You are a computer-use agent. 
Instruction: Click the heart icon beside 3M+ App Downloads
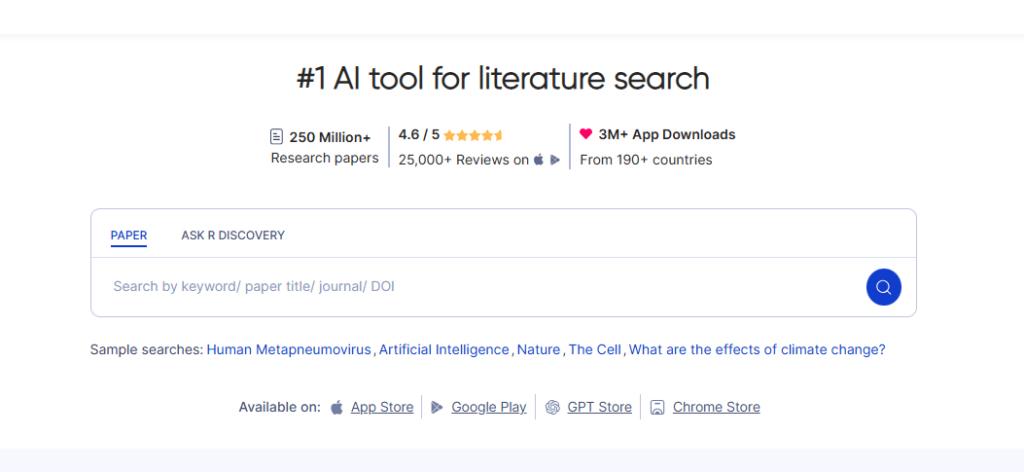click(x=586, y=134)
